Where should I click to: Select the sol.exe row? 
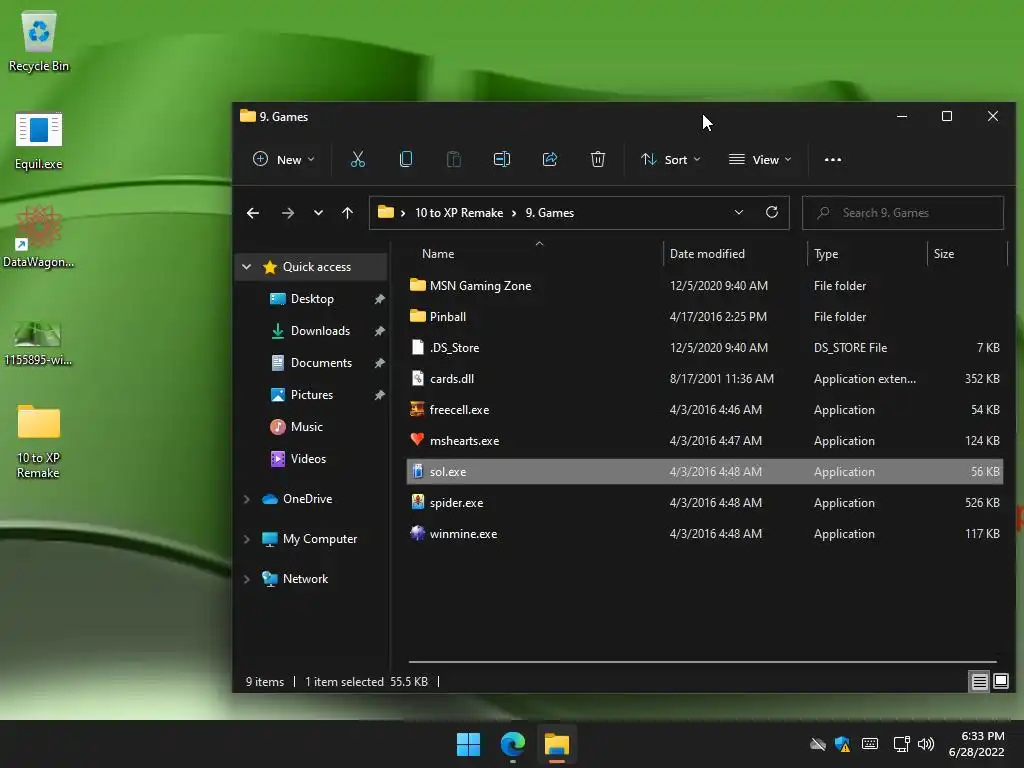(x=705, y=472)
